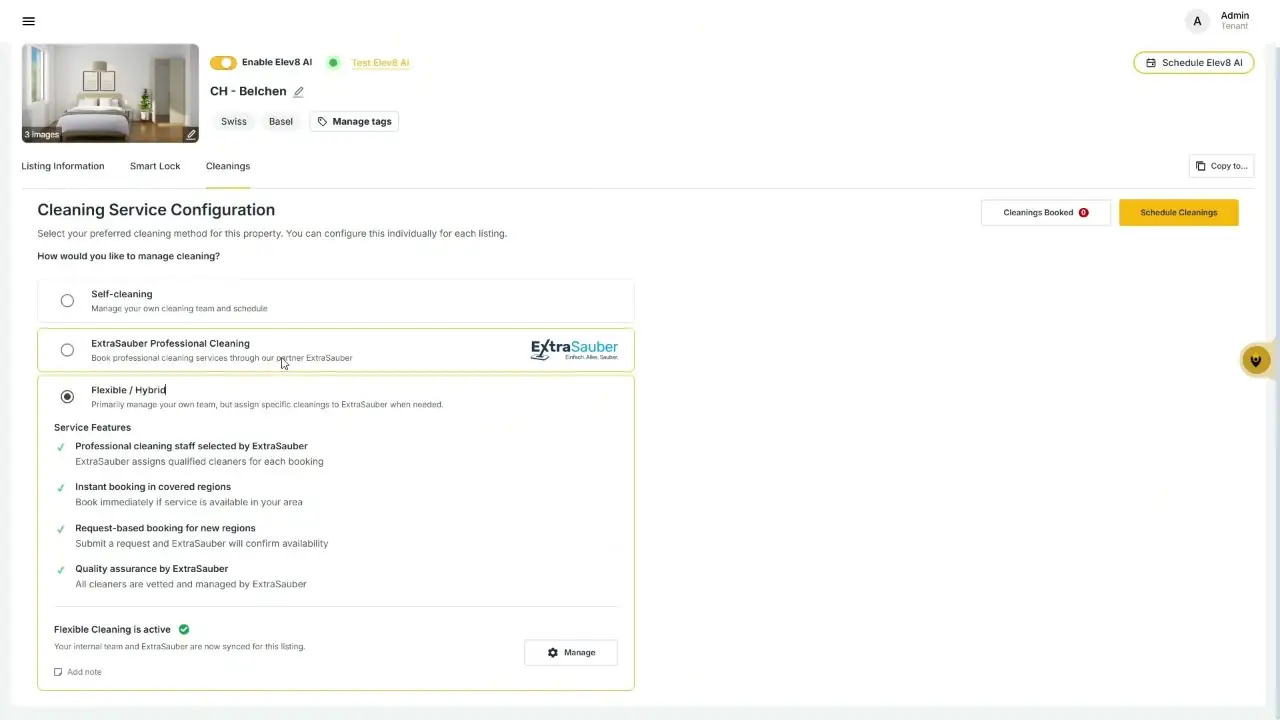Click the Service Features heading text
1280x720 pixels.
click(92, 428)
